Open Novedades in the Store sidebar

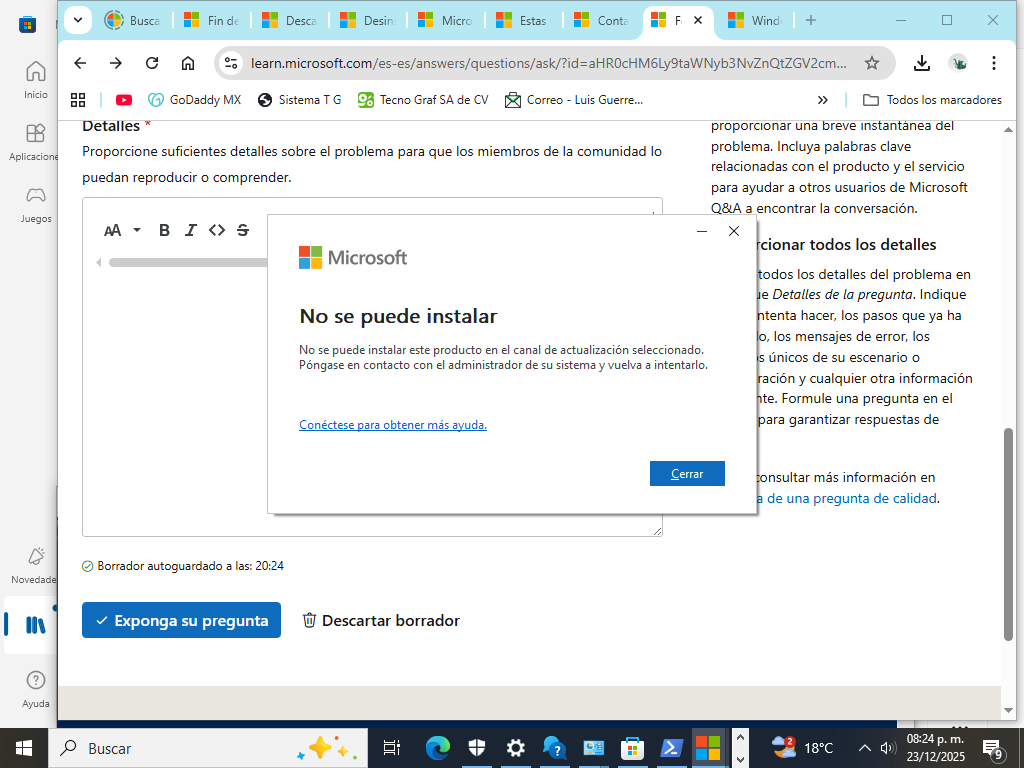click(35, 566)
